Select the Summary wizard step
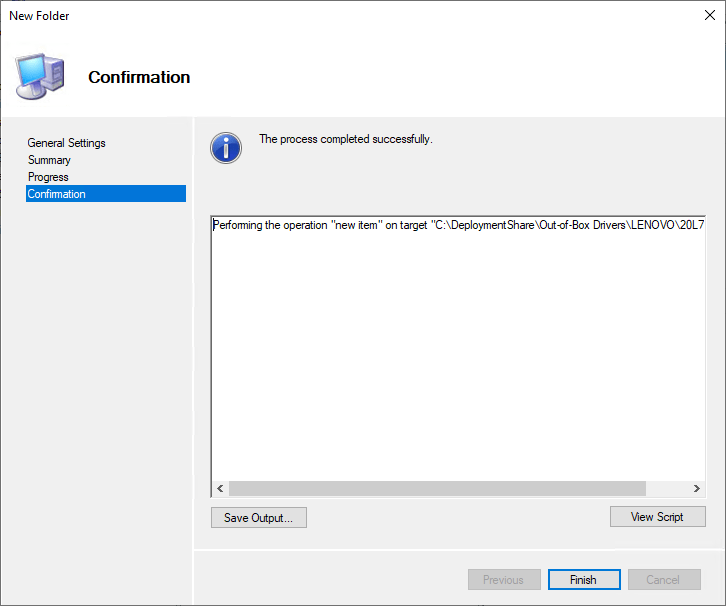Screen dimensions: 726x606 tap(49, 160)
